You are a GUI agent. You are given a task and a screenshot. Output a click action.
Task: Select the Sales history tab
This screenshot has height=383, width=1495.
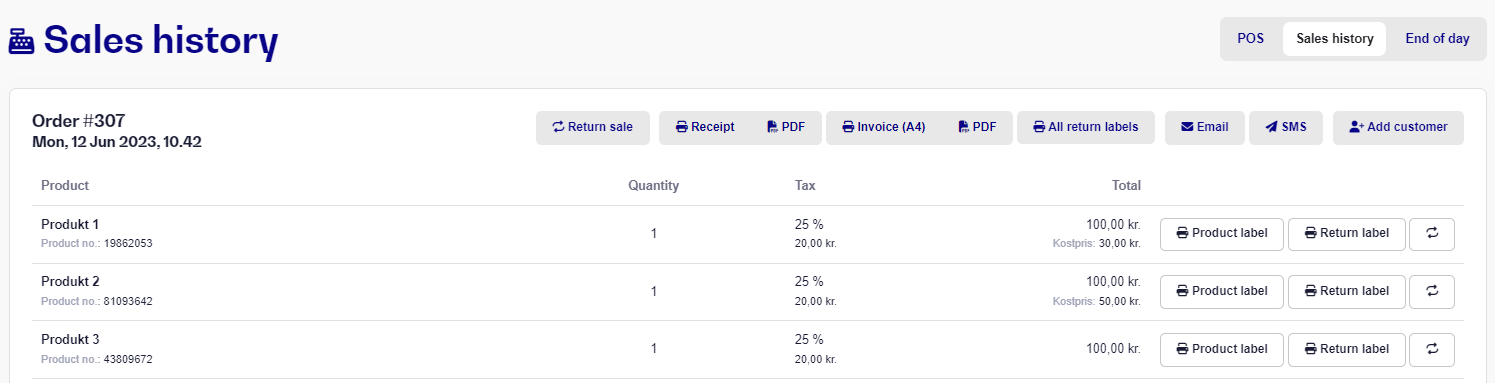(1334, 39)
